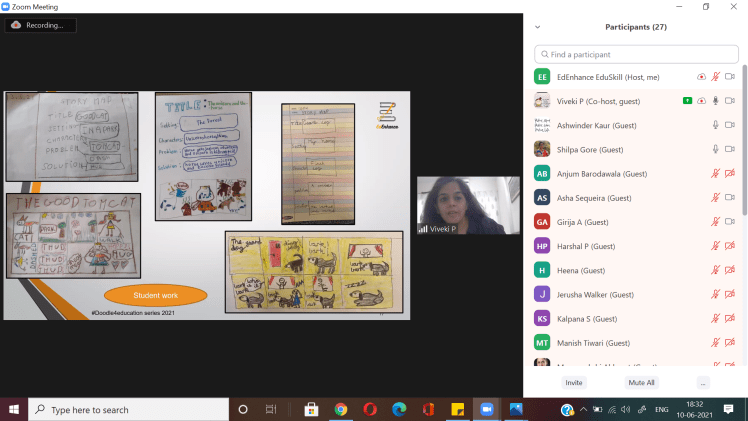748x421 pixels.
Task: Collapse the Participants panel chevron
Action: pos(538,27)
